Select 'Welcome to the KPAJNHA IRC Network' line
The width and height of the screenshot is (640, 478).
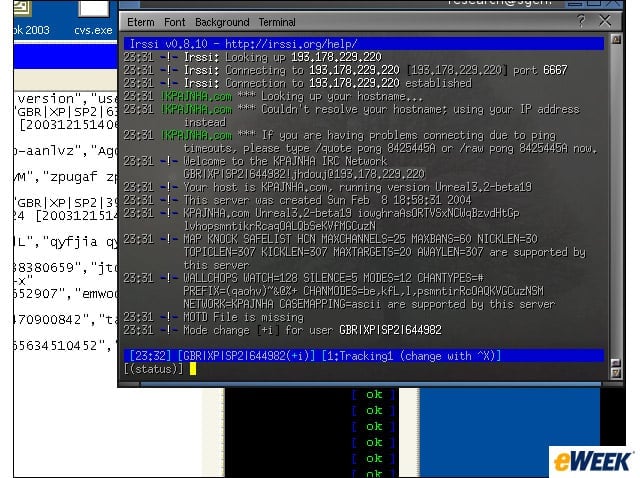point(256,161)
